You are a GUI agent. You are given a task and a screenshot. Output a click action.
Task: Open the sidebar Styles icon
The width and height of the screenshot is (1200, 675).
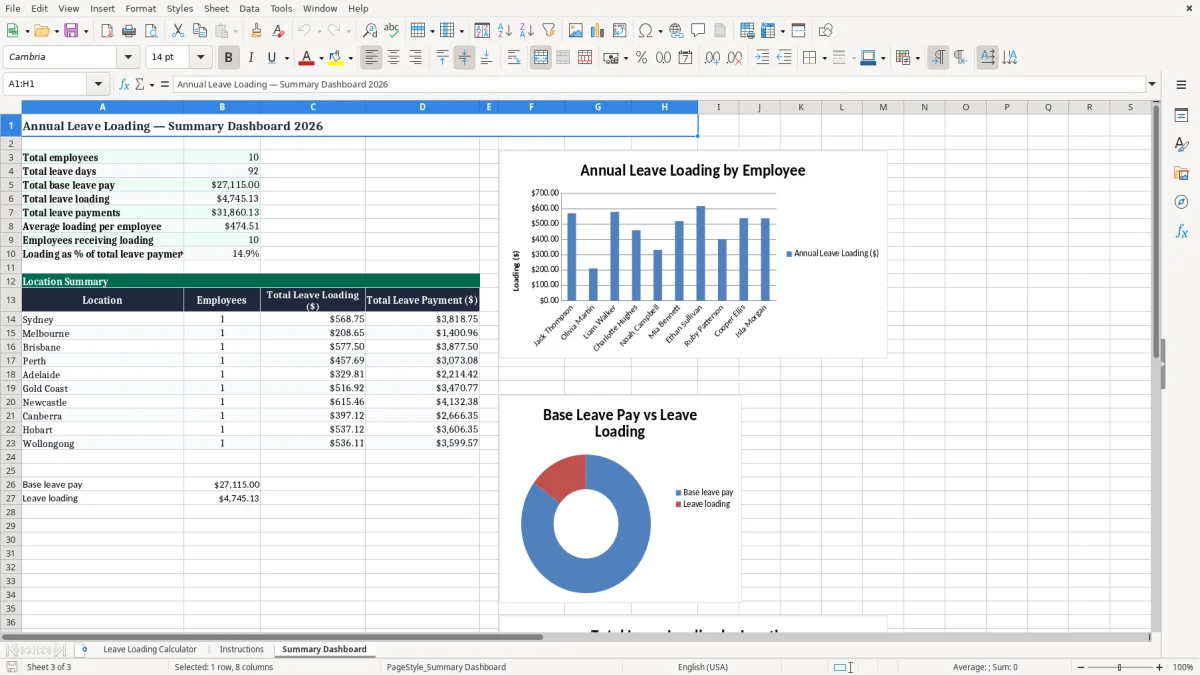click(1181, 144)
